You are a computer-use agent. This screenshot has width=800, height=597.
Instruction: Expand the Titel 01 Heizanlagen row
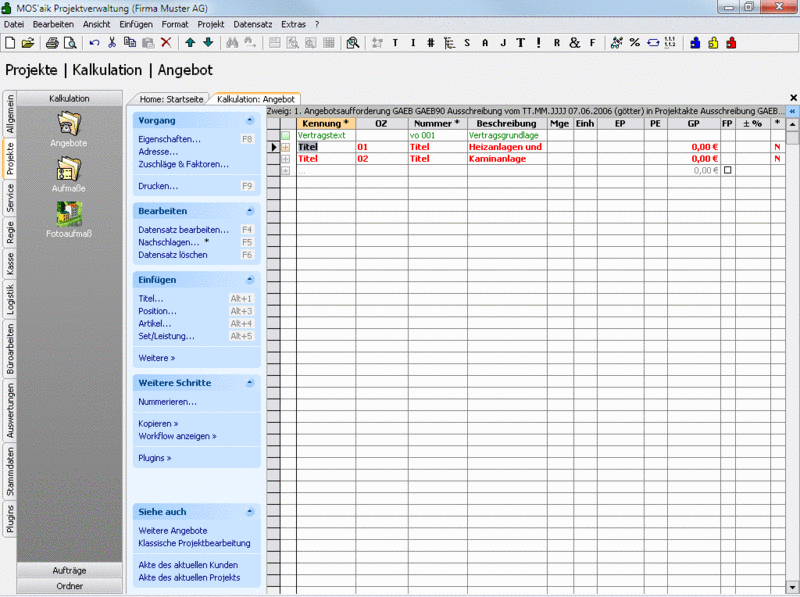[286, 147]
